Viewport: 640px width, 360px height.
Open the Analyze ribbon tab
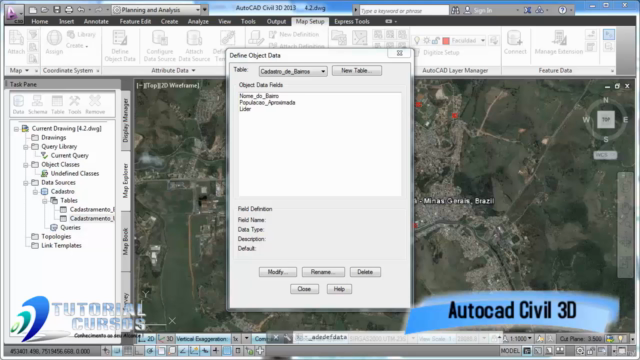[198, 21]
